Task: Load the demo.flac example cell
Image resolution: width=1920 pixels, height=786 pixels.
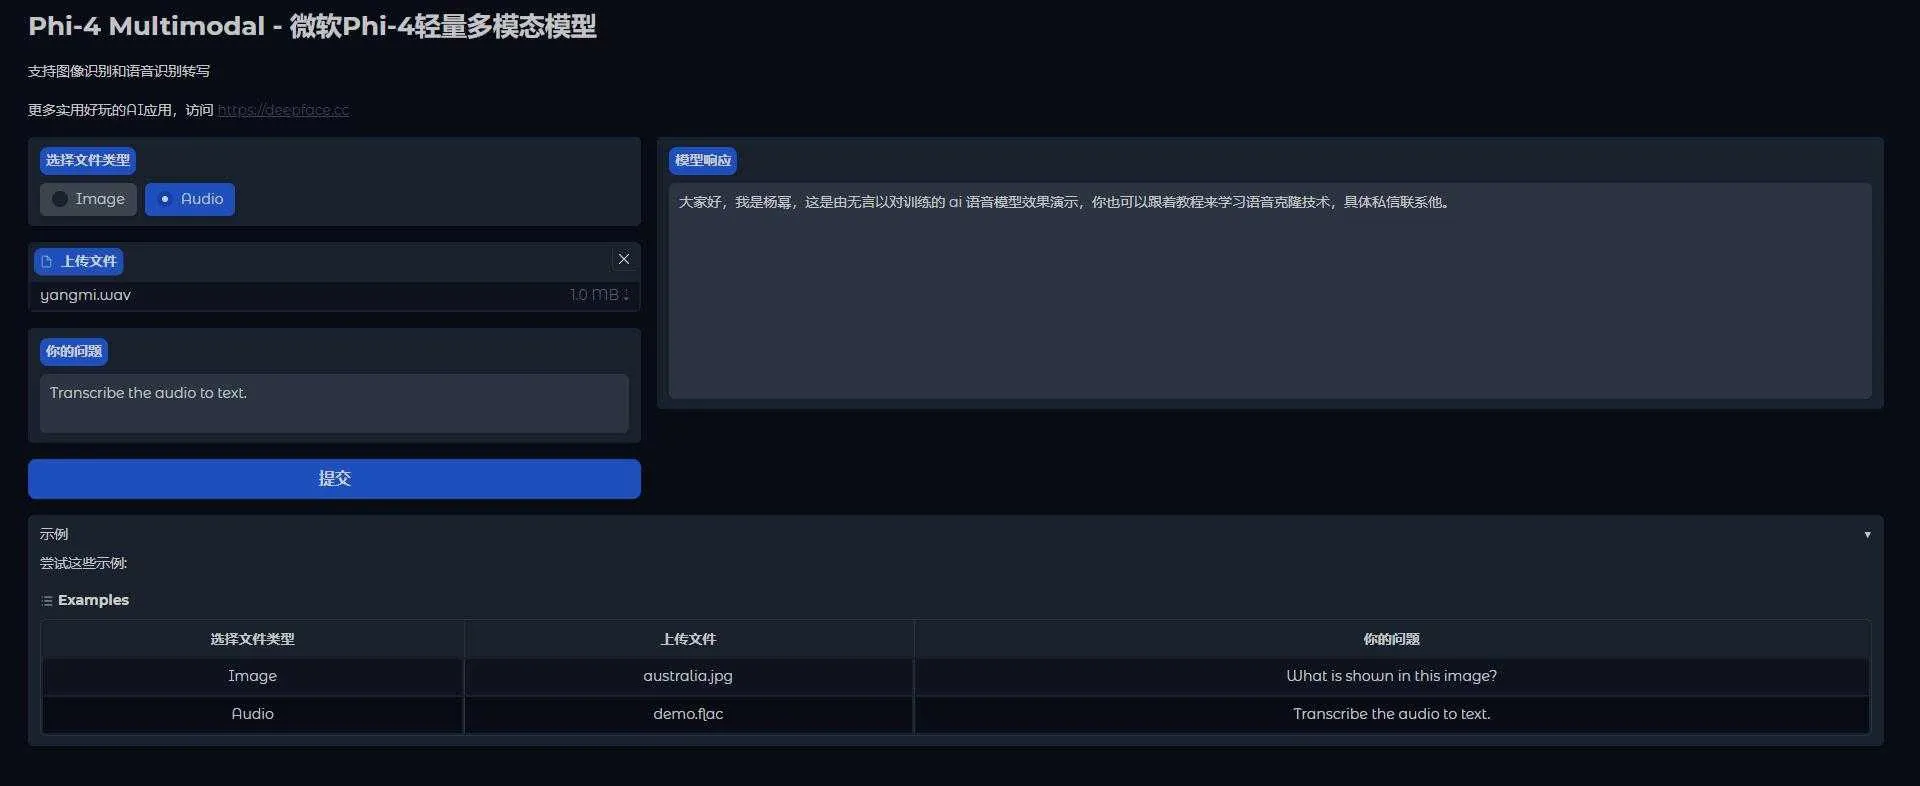Action: tap(688, 714)
